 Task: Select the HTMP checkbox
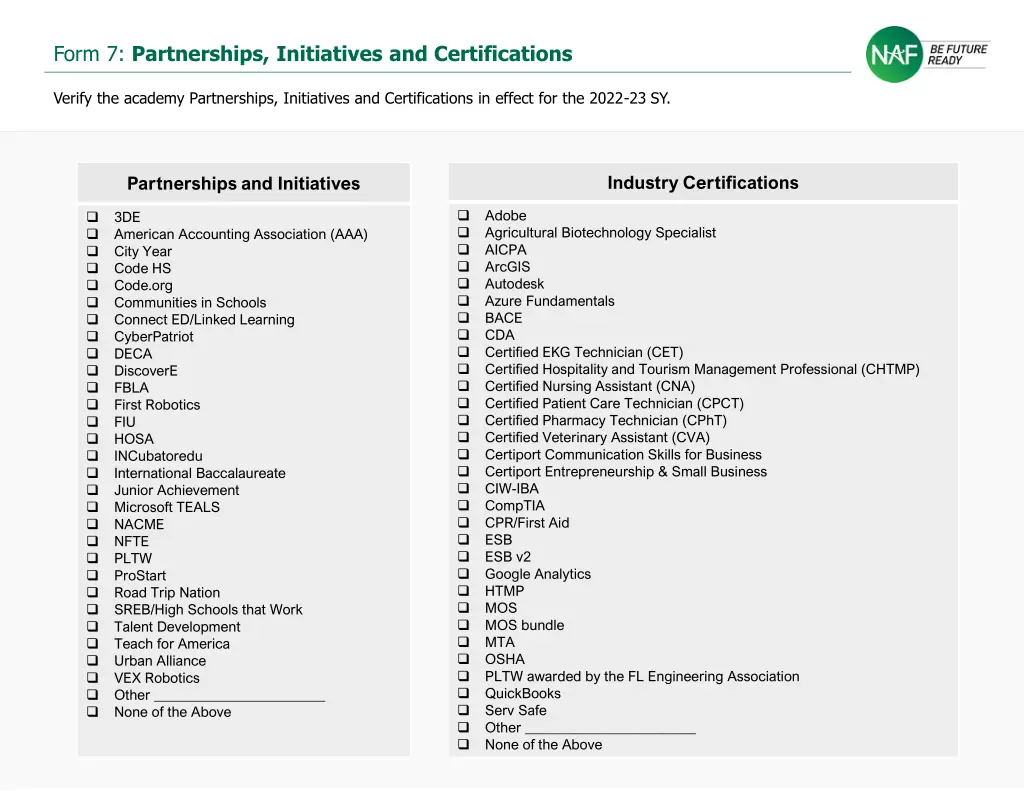tap(463, 590)
